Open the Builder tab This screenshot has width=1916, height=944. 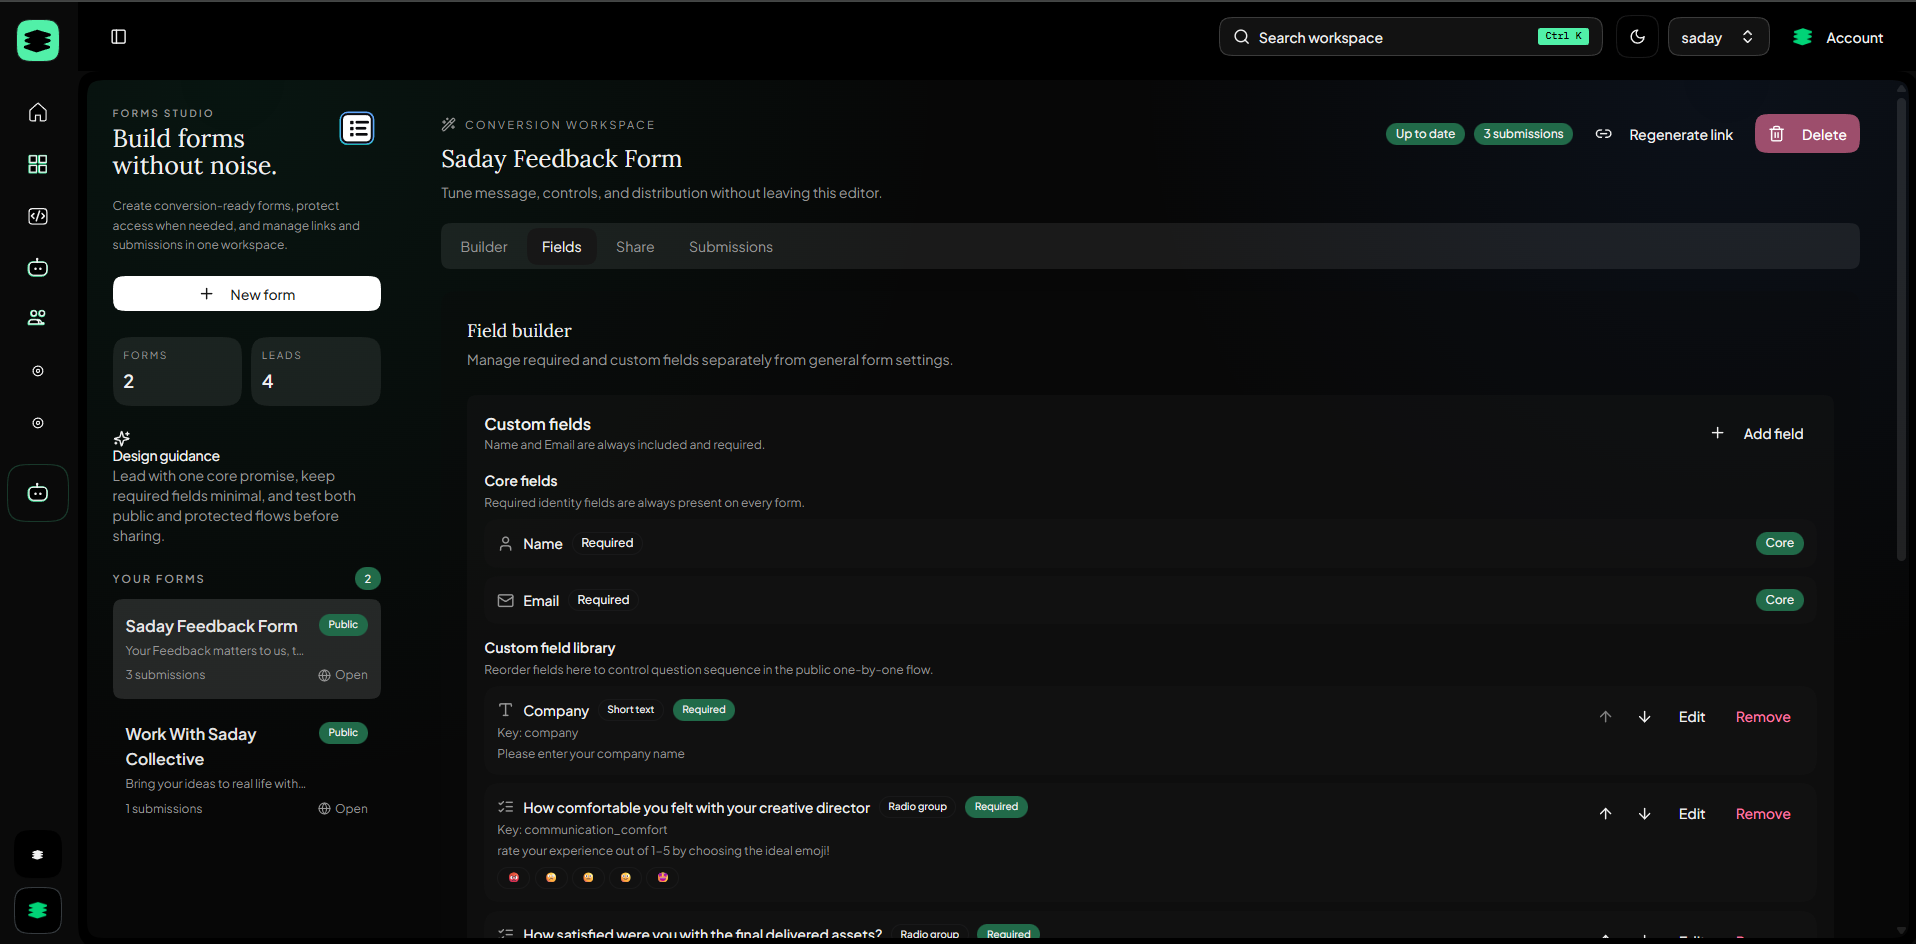[x=484, y=247]
